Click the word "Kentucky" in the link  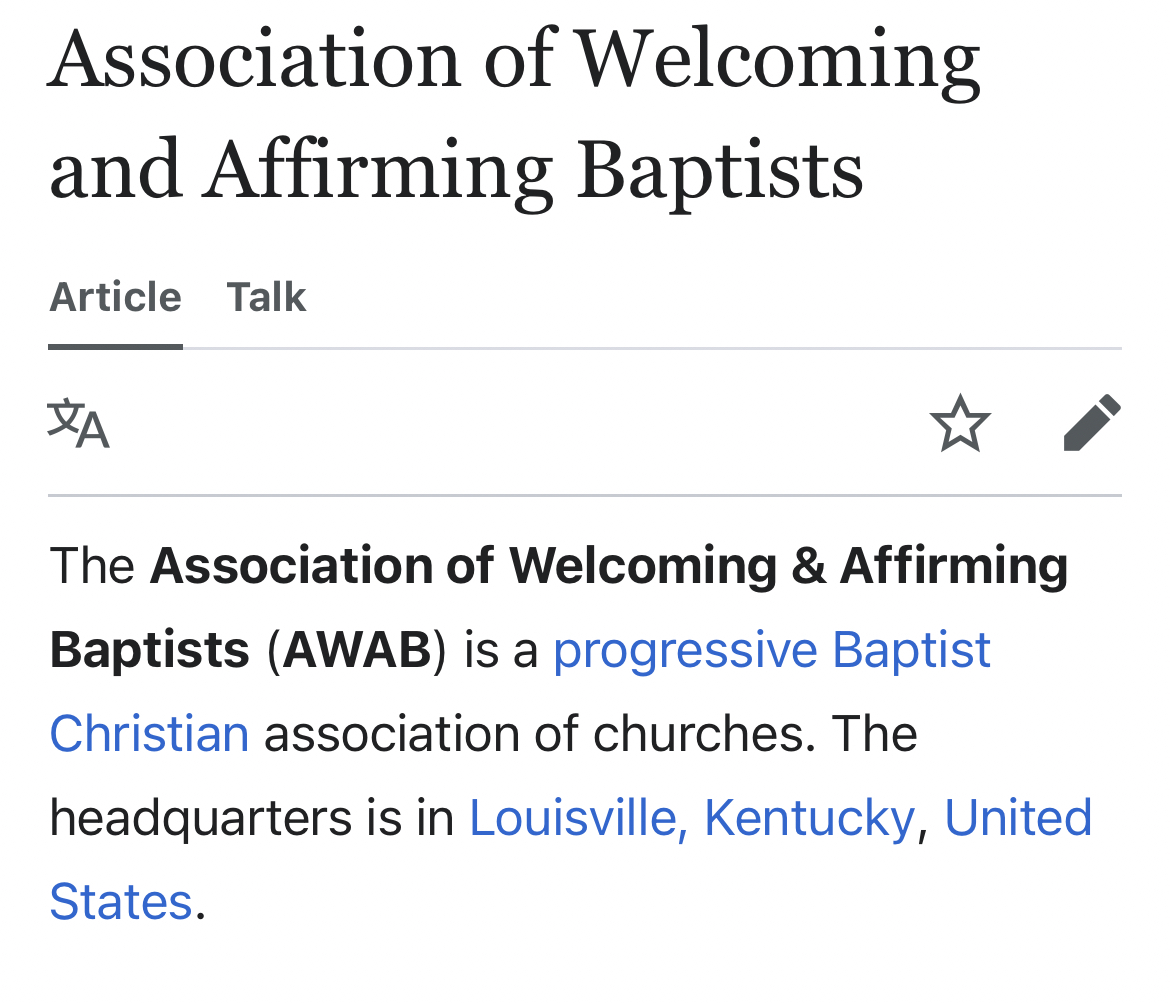pyautogui.click(x=808, y=819)
